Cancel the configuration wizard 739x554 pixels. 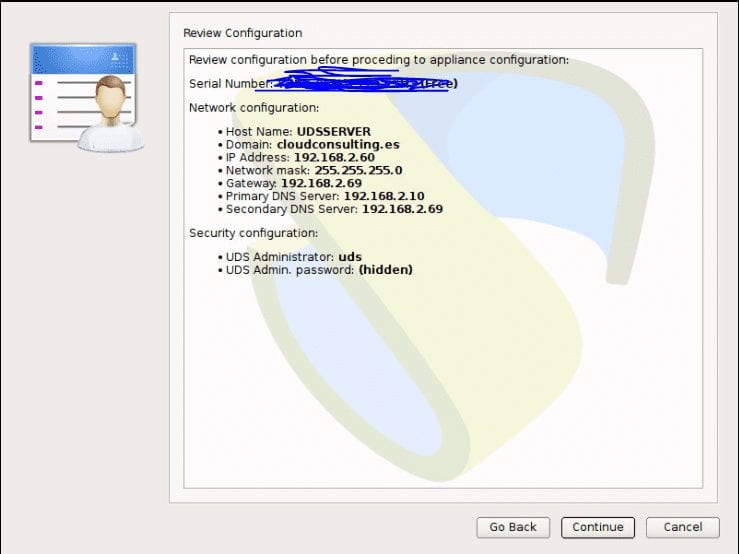[x=682, y=527]
